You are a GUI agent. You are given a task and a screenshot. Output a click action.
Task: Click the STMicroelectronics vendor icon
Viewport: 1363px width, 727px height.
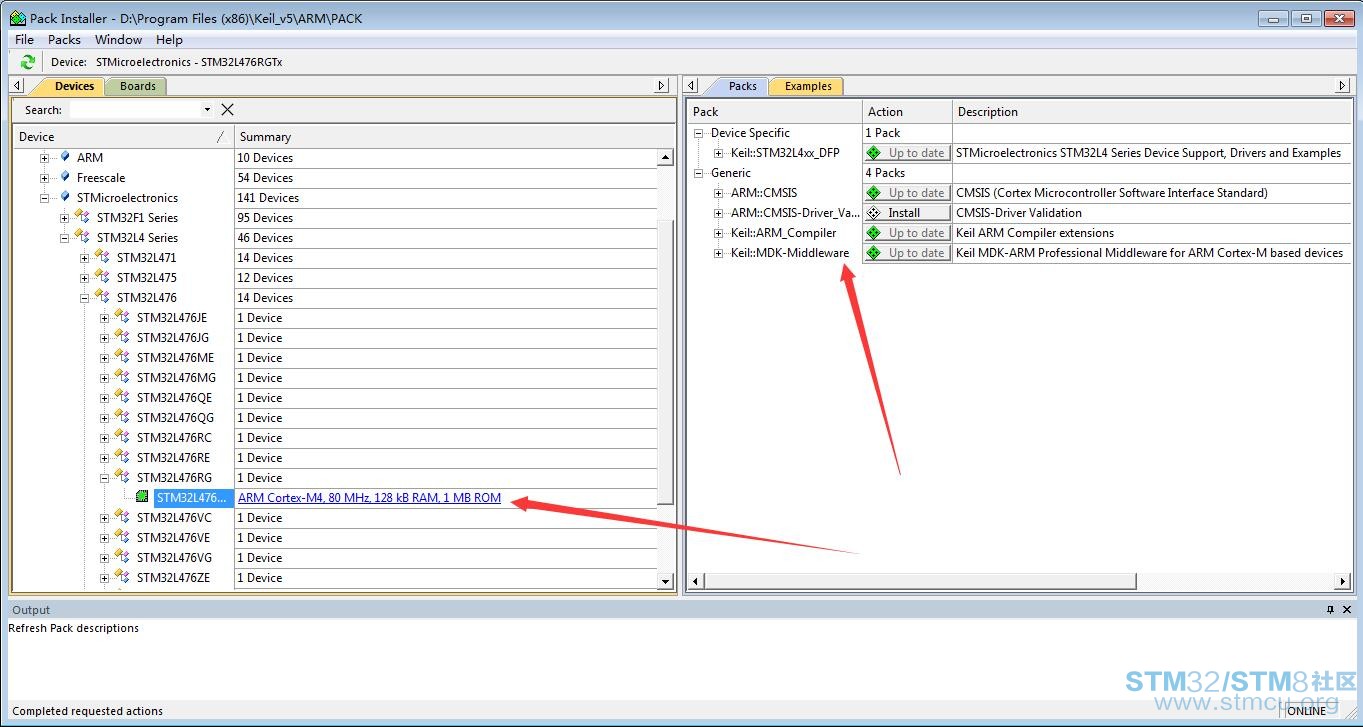tap(65, 197)
